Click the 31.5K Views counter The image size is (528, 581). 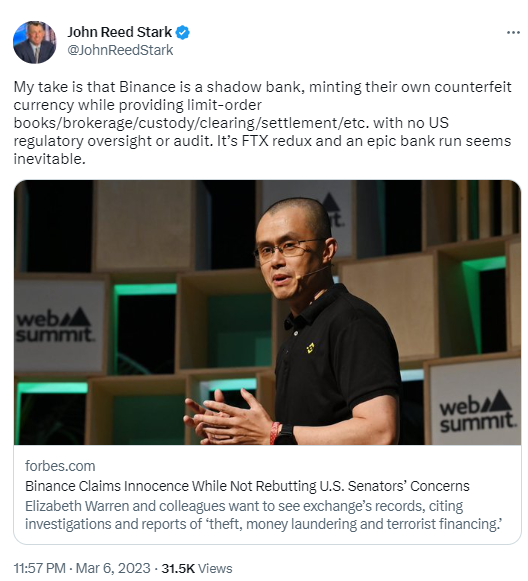(197, 568)
